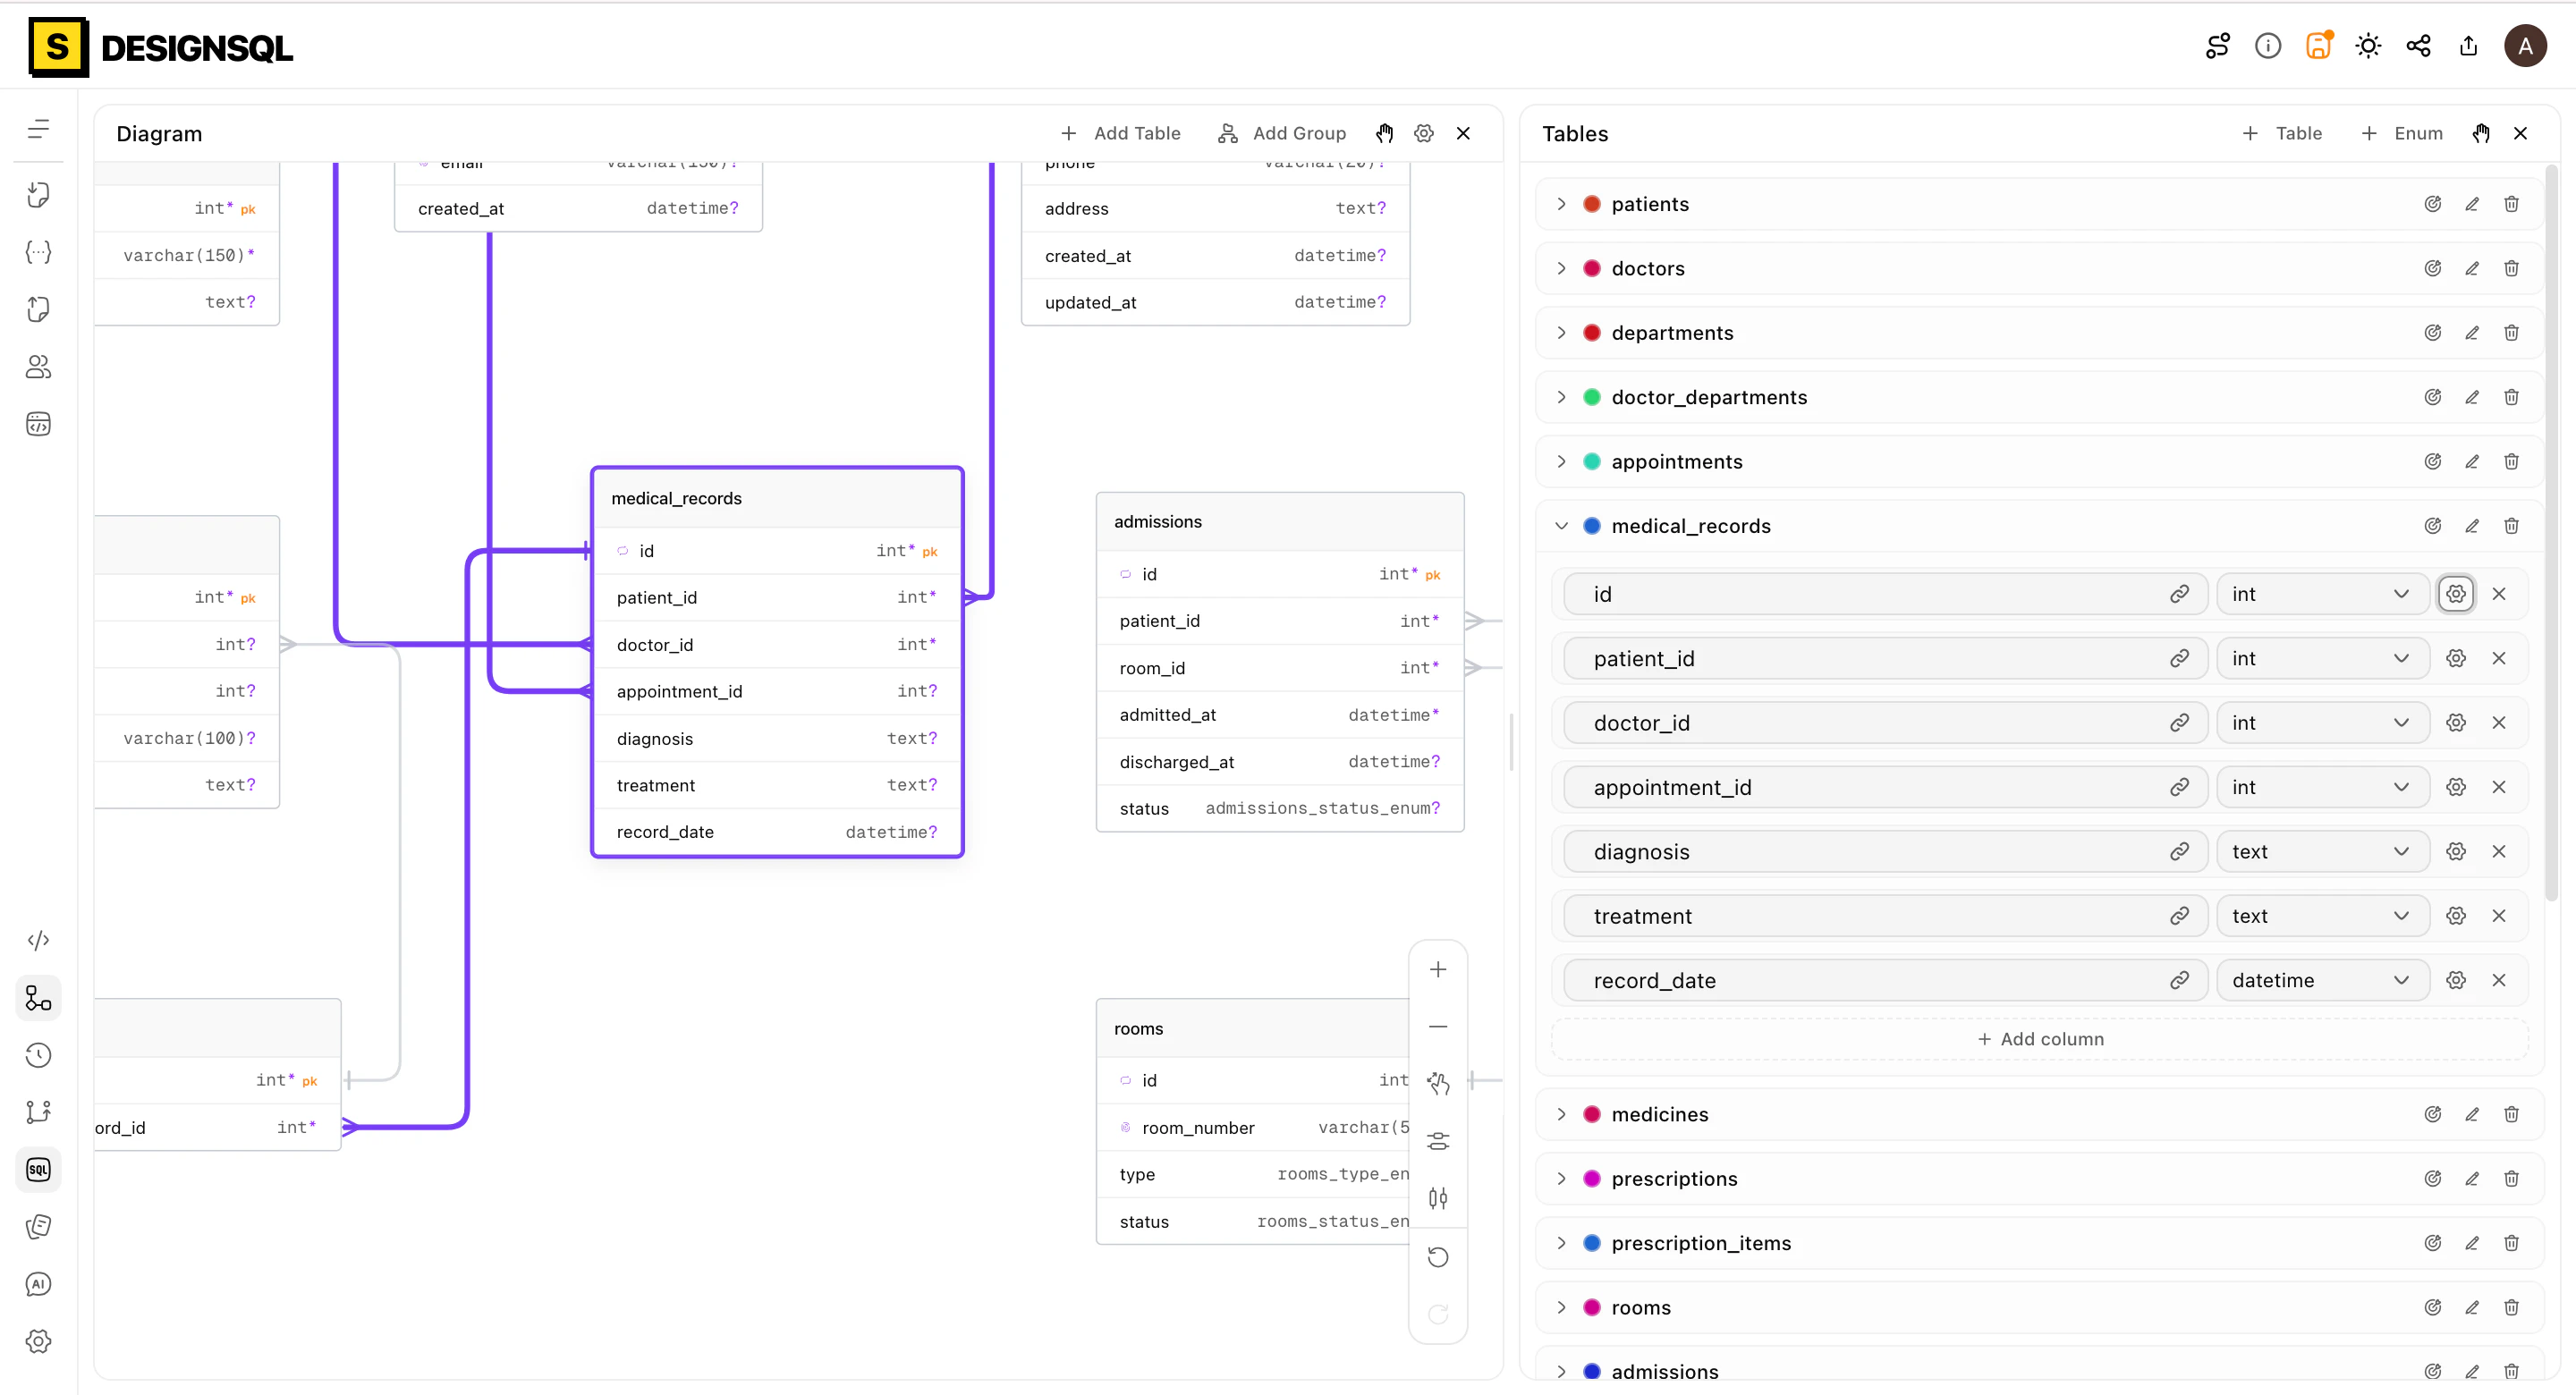Click Add Table in the Diagram header
Image resolution: width=2576 pixels, height=1395 pixels.
coord(1120,133)
